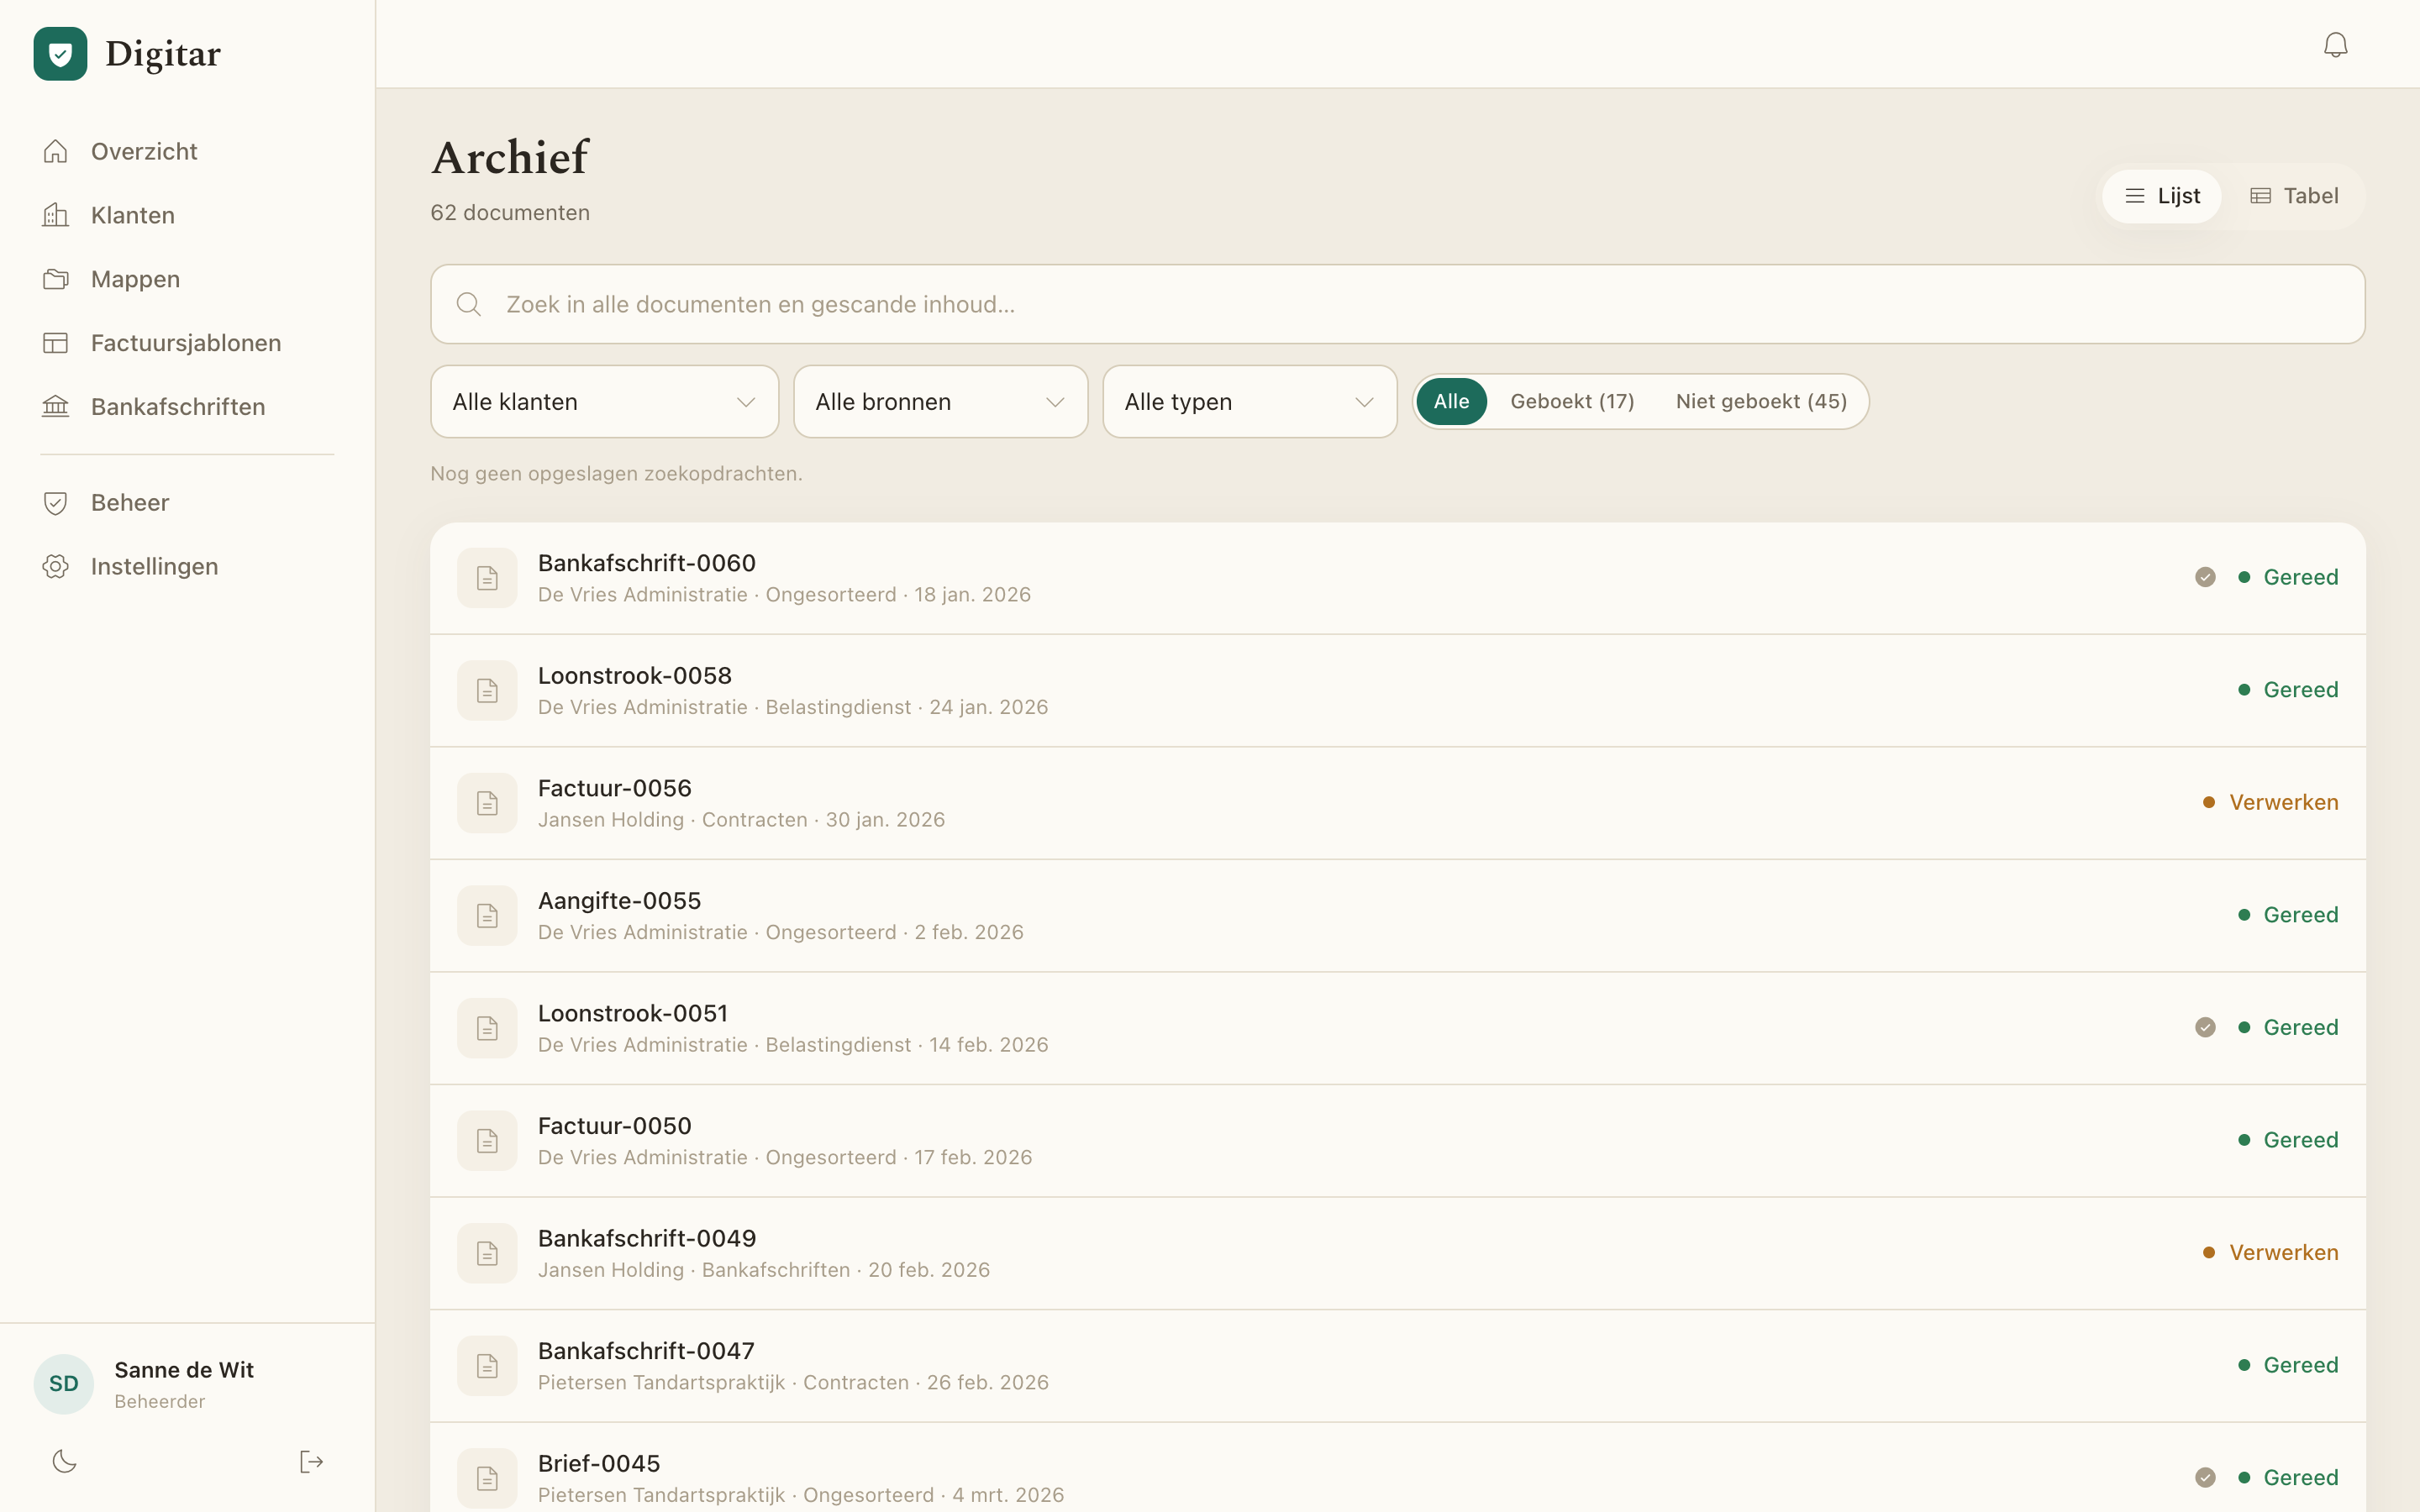Viewport: 2420px width, 1512px height.
Task: Click booked checkmark badge on Bankafschrift-0060
Action: click(2205, 577)
